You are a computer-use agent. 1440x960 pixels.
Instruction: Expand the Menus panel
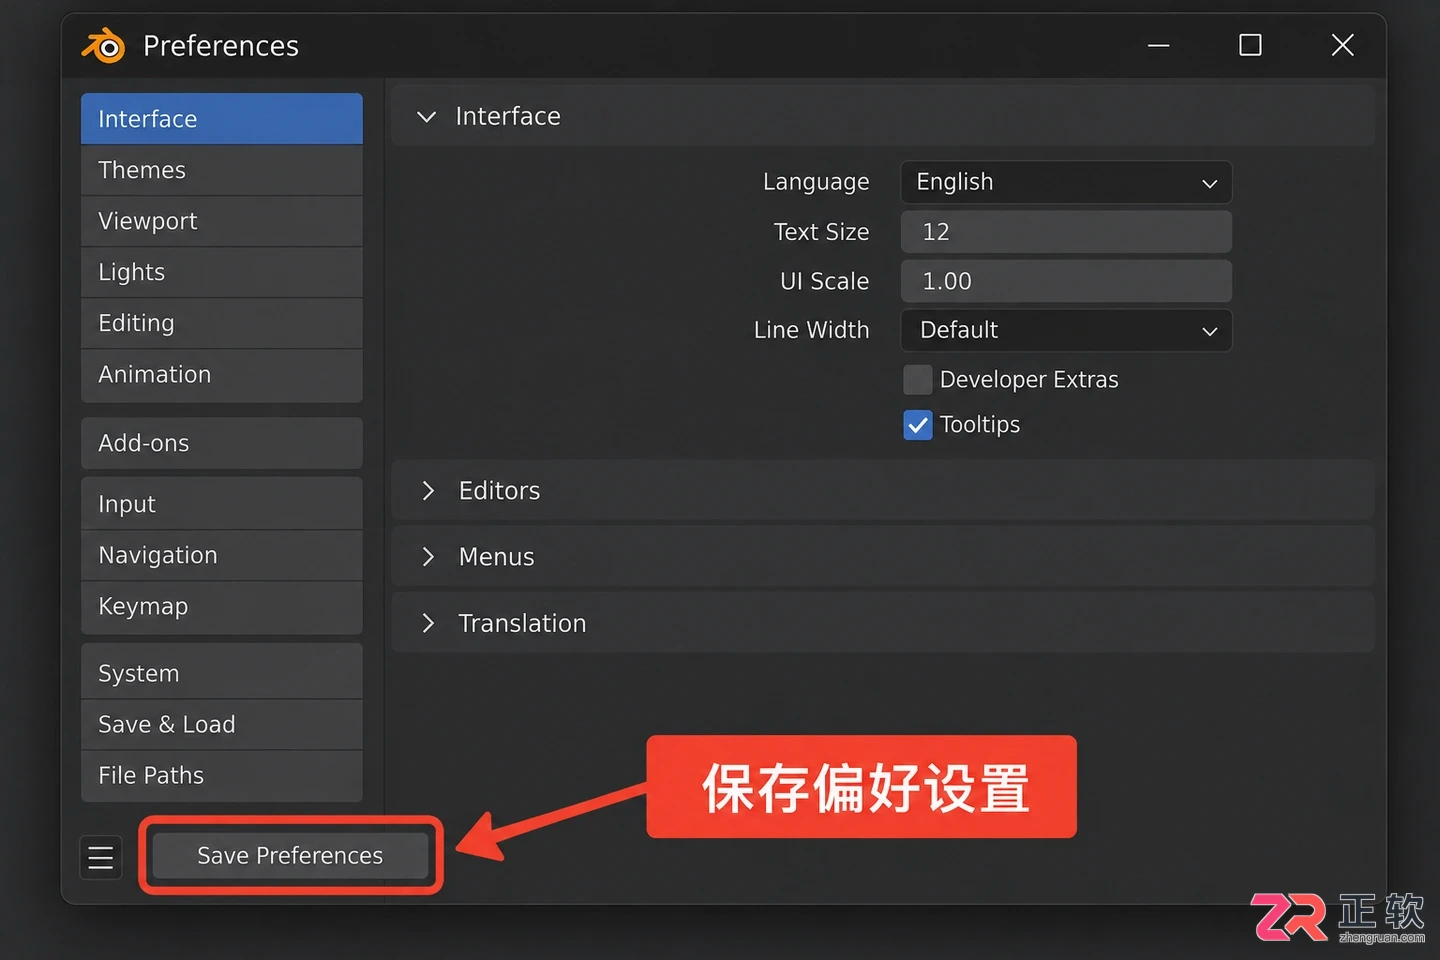883,557
